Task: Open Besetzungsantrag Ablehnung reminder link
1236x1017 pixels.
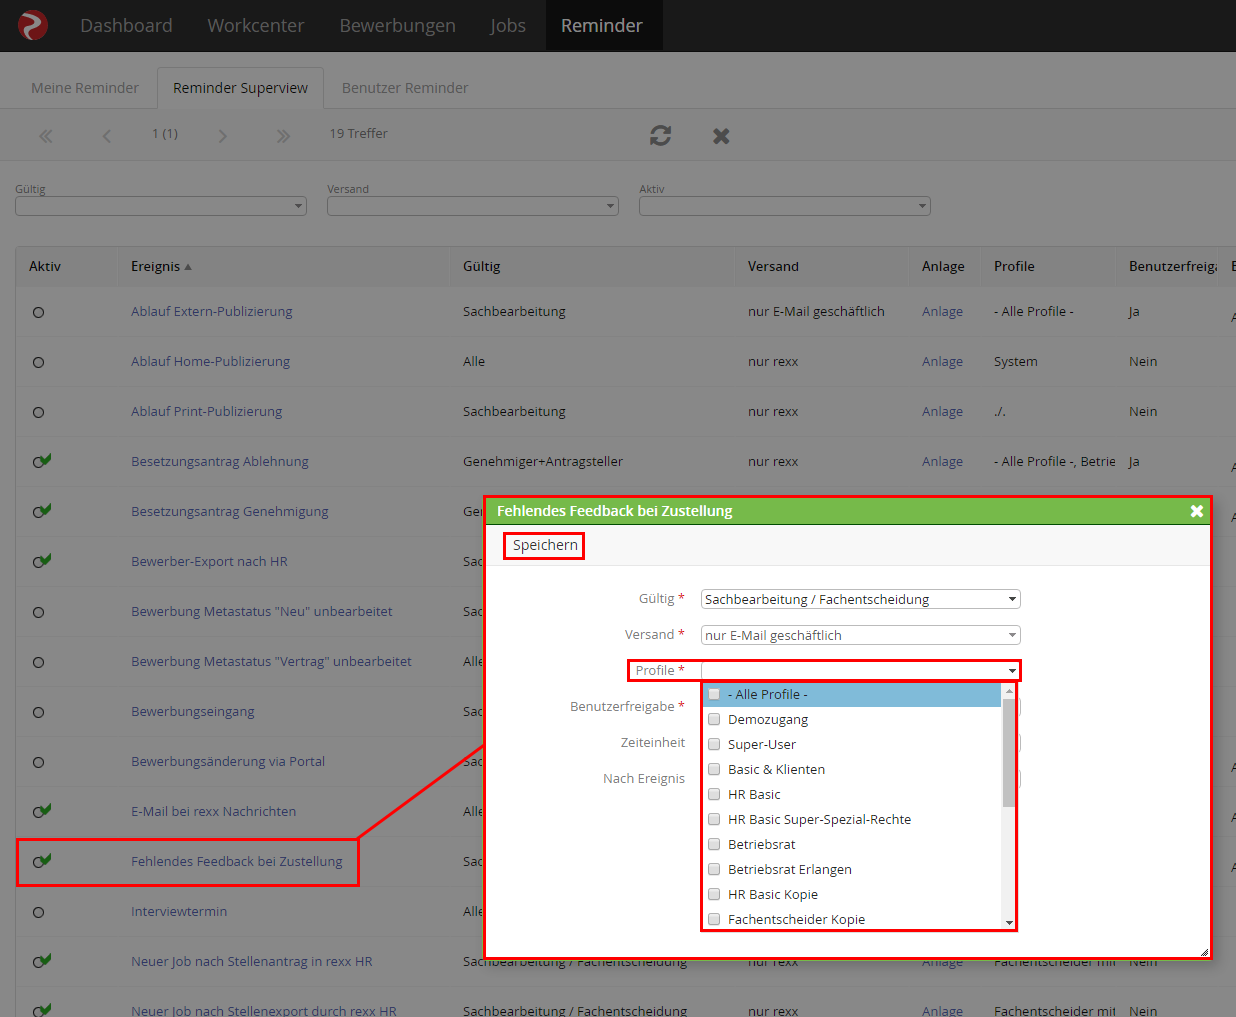Action: click(x=220, y=462)
